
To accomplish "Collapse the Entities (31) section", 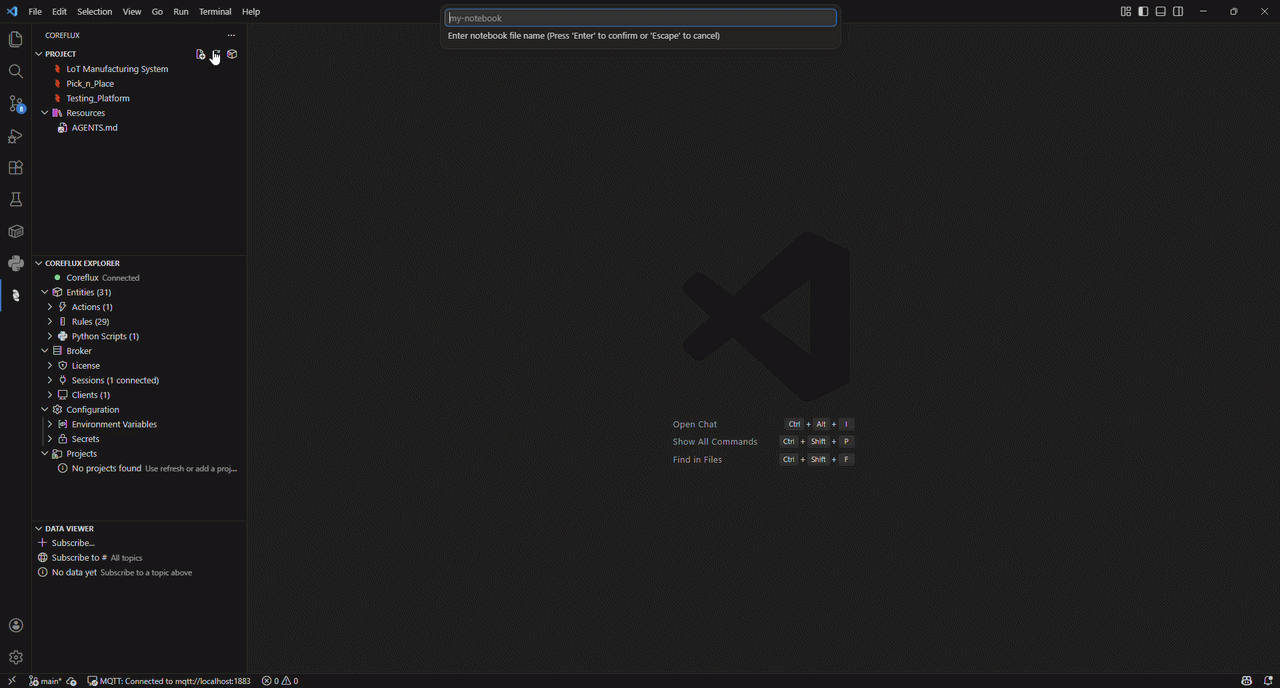I will point(44,291).
